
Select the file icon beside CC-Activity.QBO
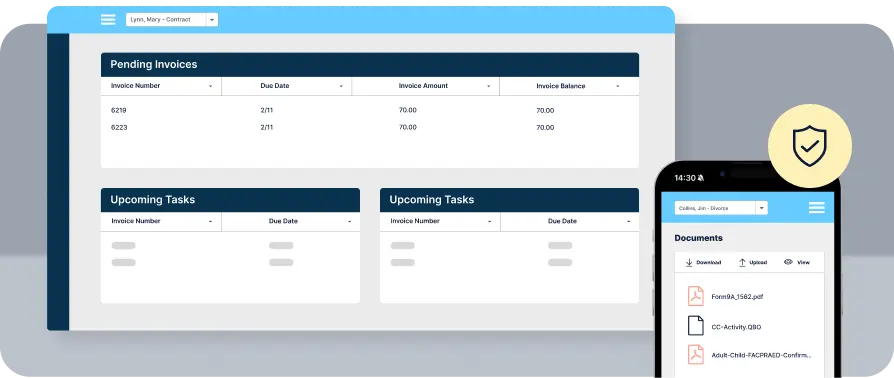click(x=696, y=326)
